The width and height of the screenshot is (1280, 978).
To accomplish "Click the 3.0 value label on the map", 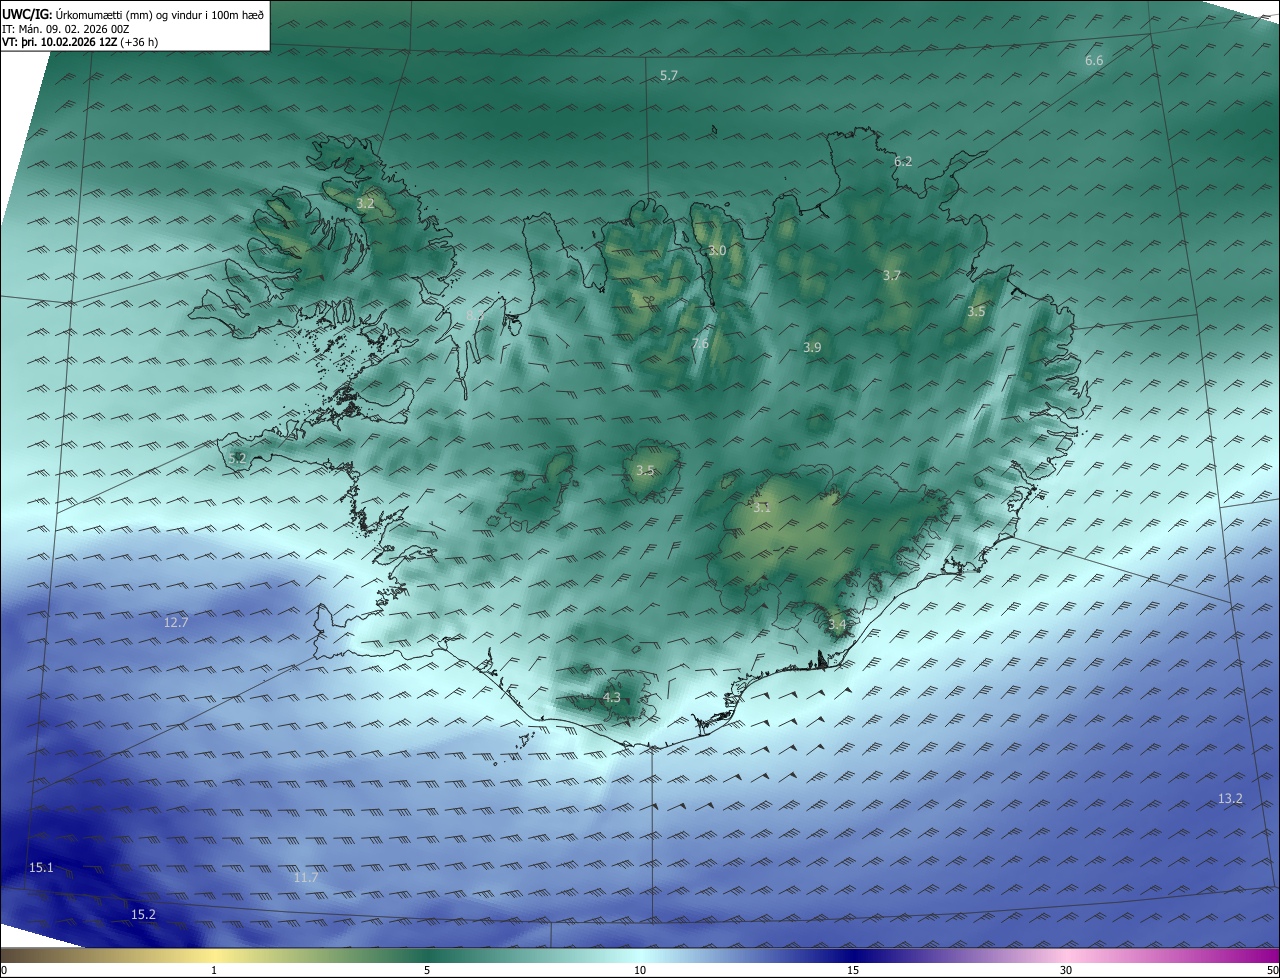I will click(x=717, y=251).
